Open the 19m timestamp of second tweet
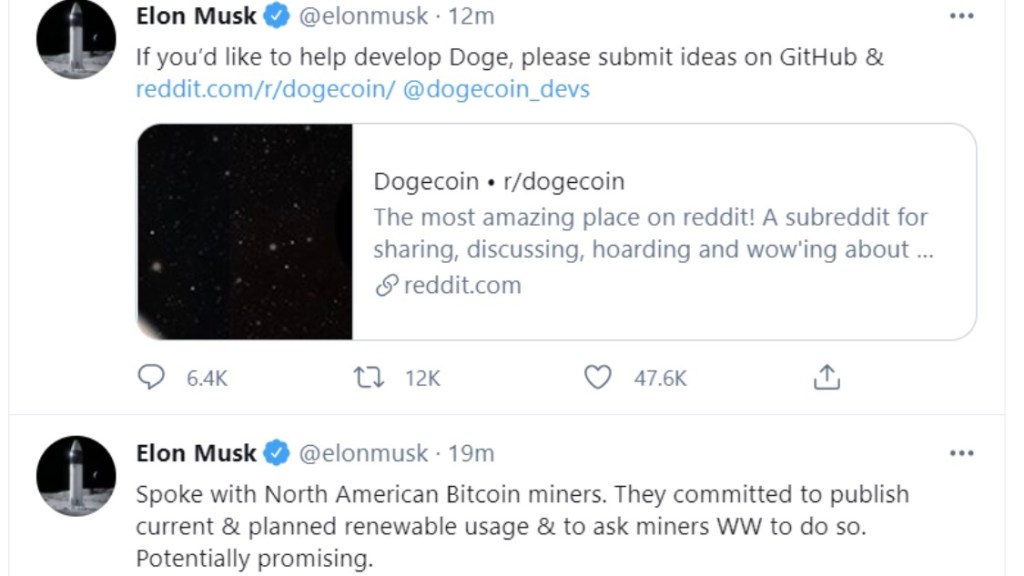1024x576 pixels. pos(471,453)
